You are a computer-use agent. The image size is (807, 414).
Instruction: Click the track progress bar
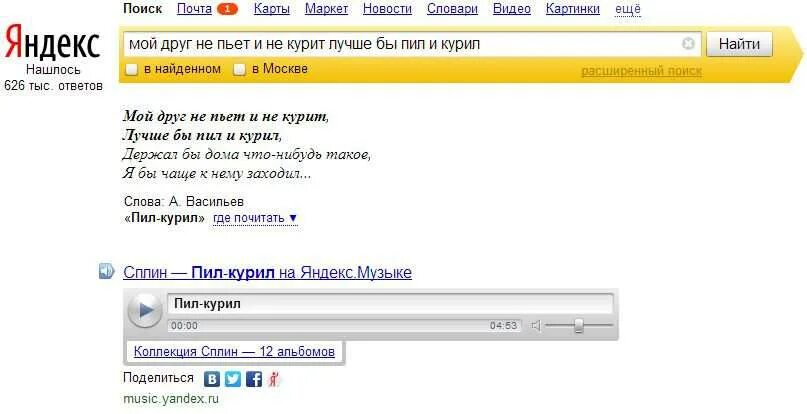[344, 325]
